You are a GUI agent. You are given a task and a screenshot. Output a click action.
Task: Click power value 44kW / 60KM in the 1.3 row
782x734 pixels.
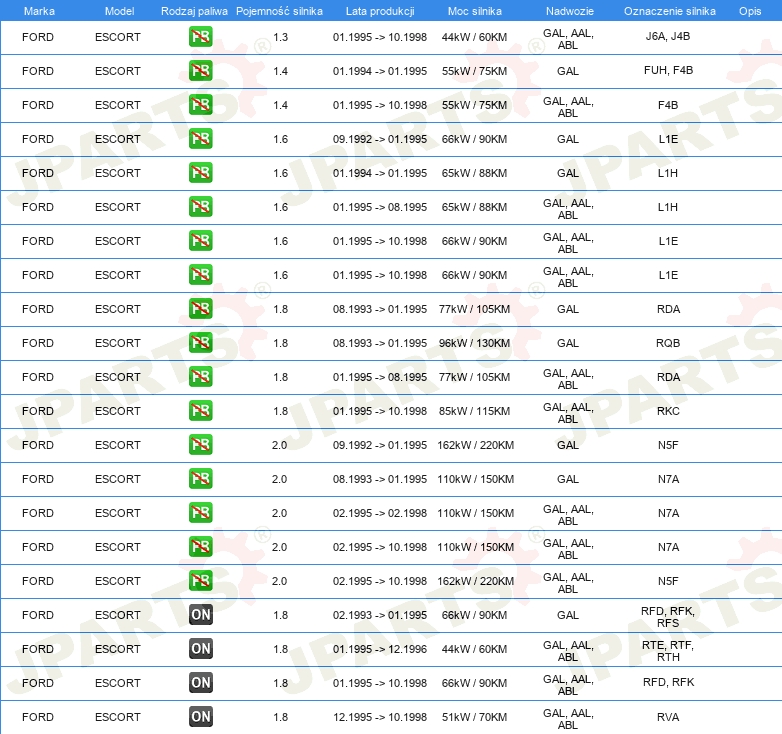click(x=474, y=37)
